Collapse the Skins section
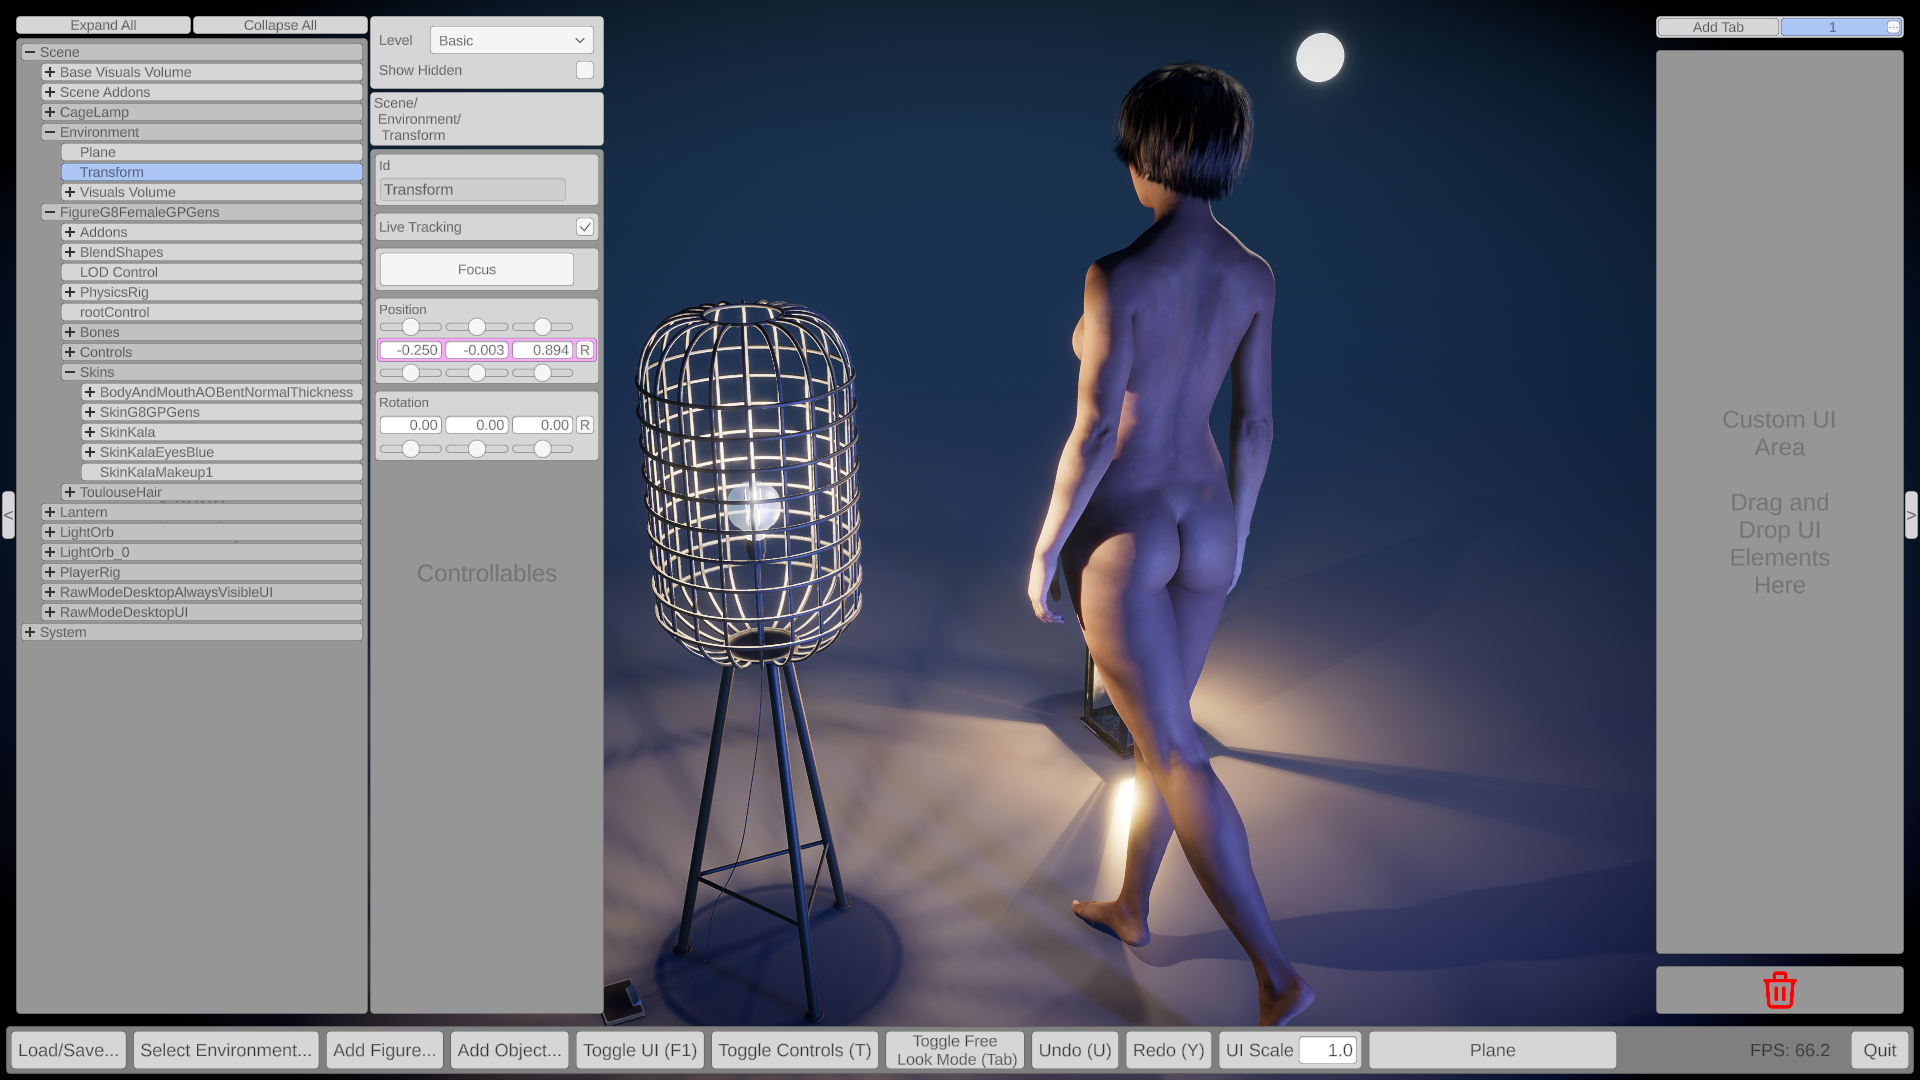The width and height of the screenshot is (1920, 1080). click(x=70, y=371)
